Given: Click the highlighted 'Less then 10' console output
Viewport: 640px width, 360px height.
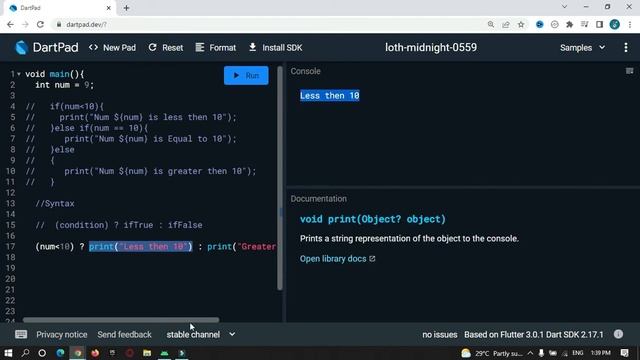Looking at the screenshot, I should [329, 96].
